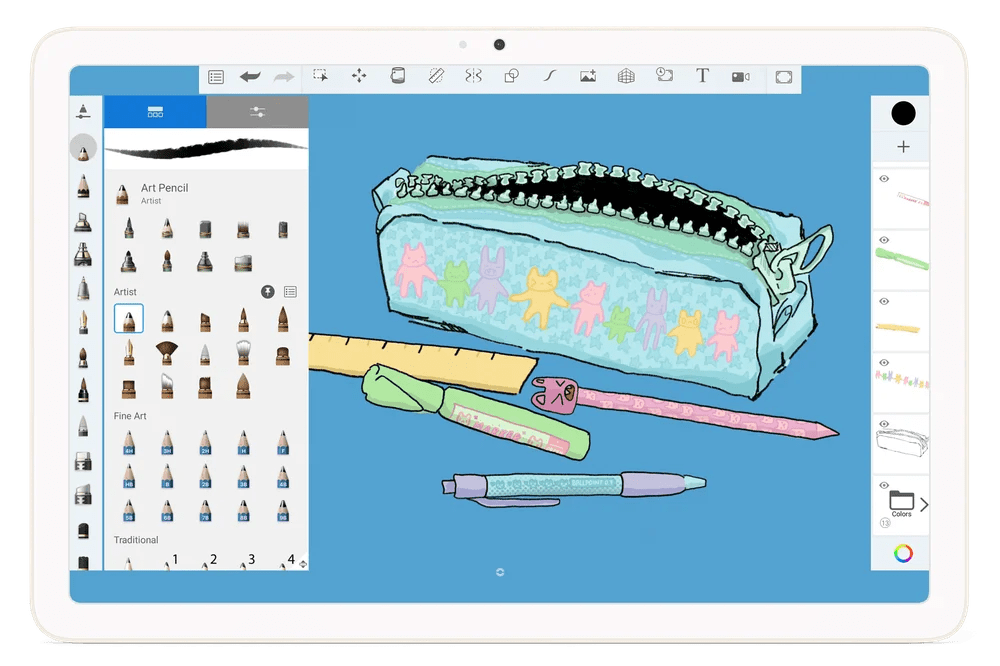Image resolution: width=1000 pixels, height=666 pixels.
Task: Open the Symmetry tool
Action: 473,76
